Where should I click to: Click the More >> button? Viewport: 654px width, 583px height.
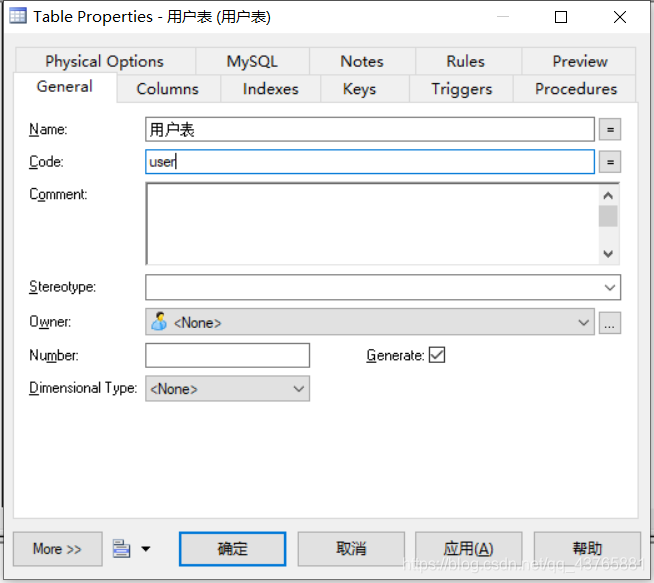point(58,549)
